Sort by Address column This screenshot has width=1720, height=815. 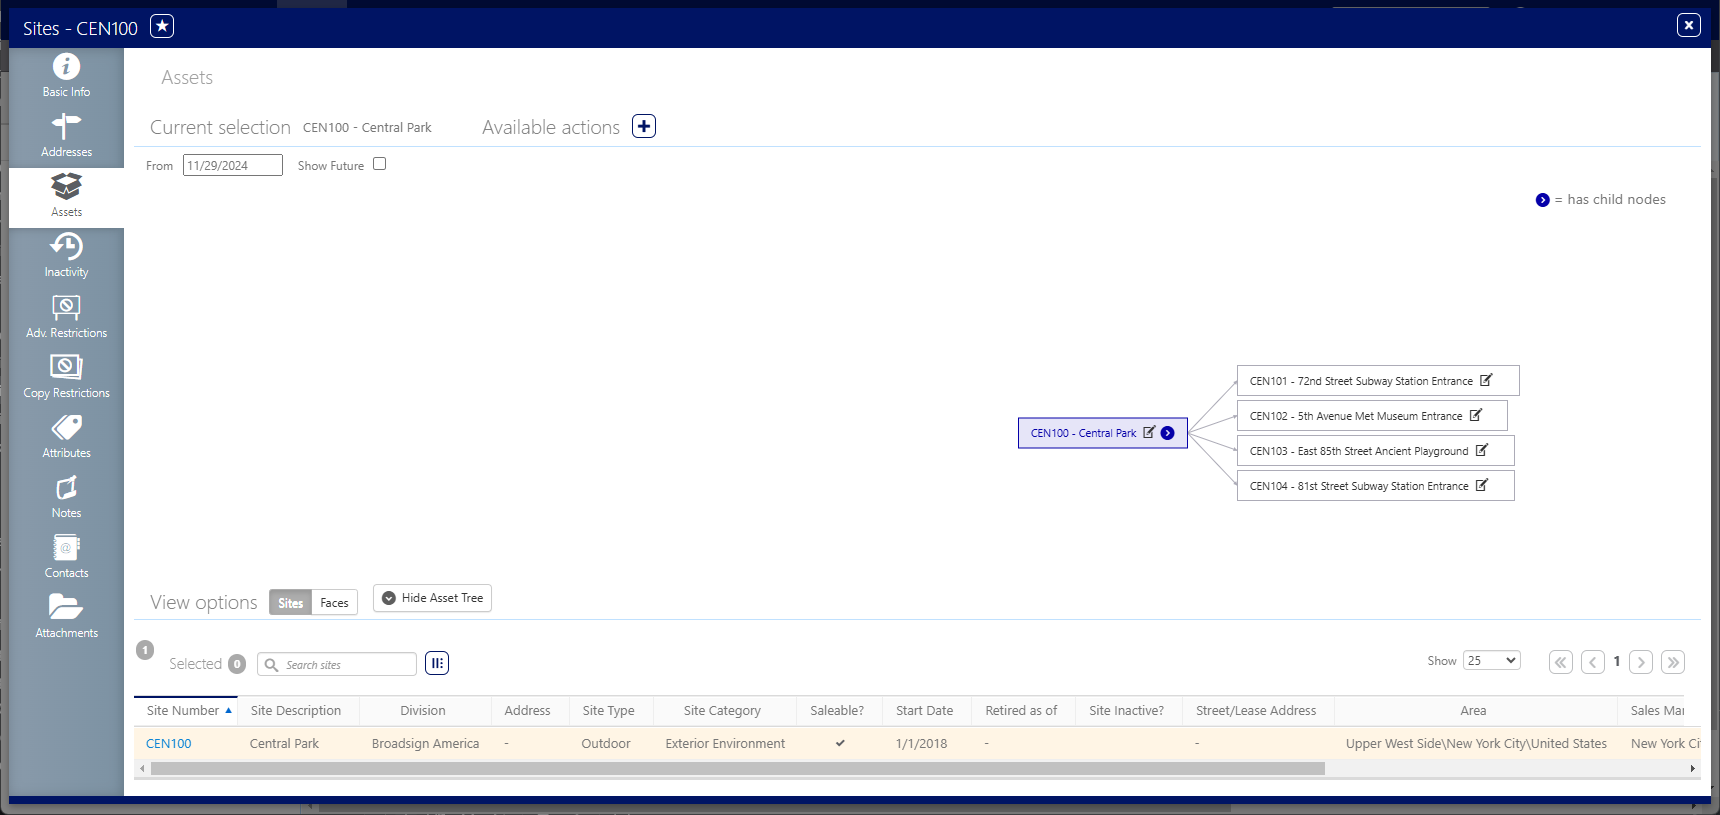[x=528, y=711]
